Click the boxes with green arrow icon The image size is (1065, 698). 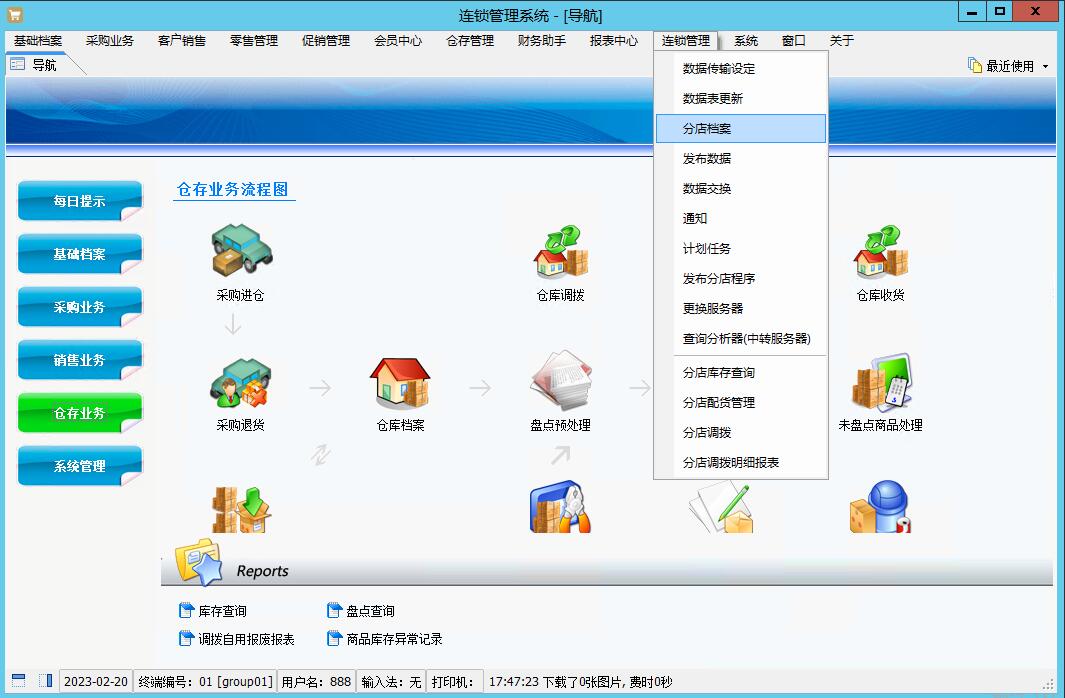[x=241, y=509]
